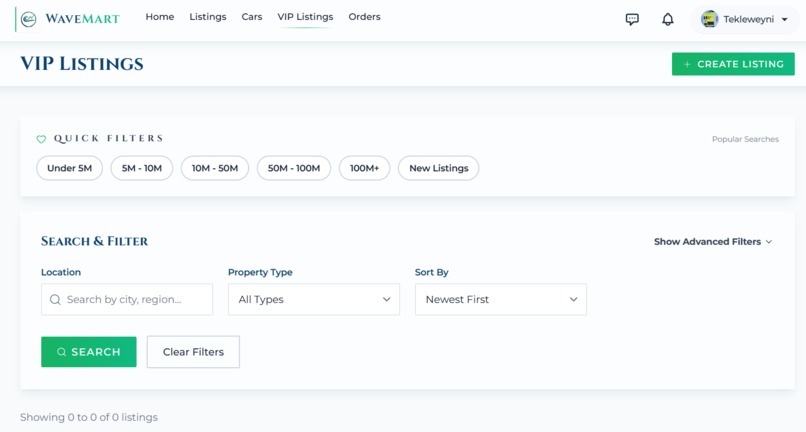Open the notifications bell
The image size is (806, 432).
[x=667, y=20]
